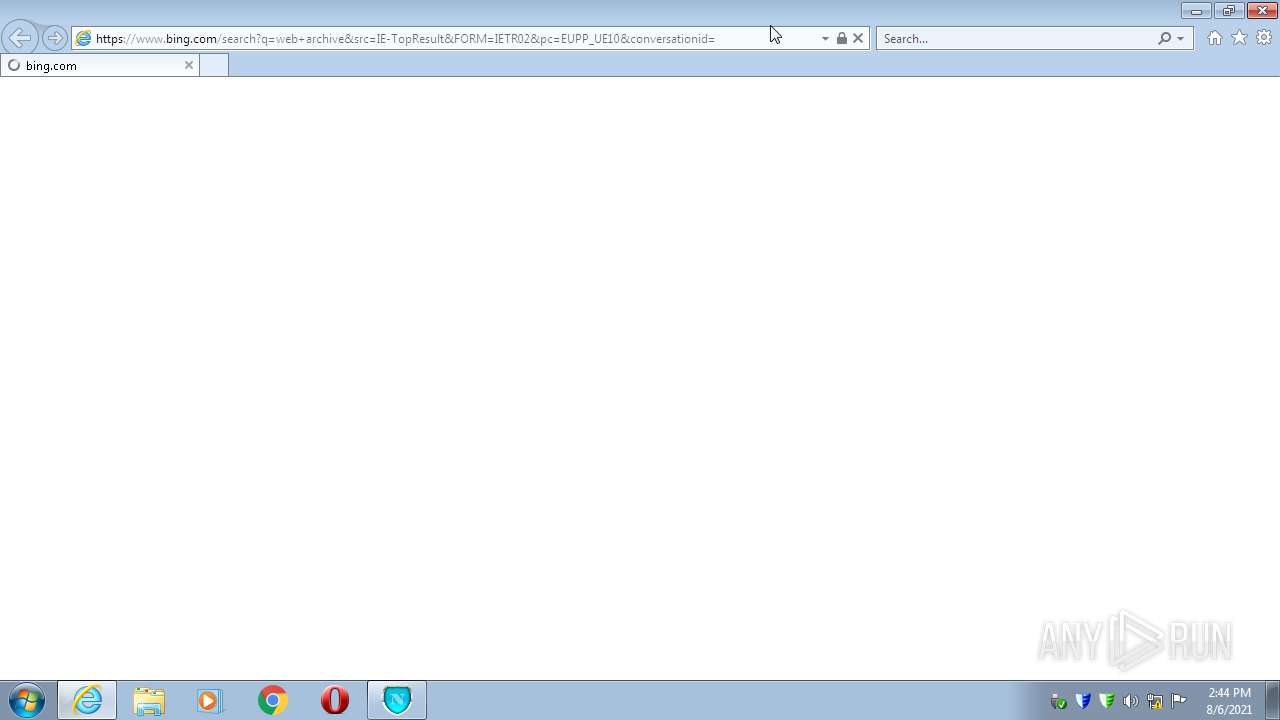Switch to Internet Explorer on the taskbar
This screenshot has height=720, width=1280.
tap(87, 700)
